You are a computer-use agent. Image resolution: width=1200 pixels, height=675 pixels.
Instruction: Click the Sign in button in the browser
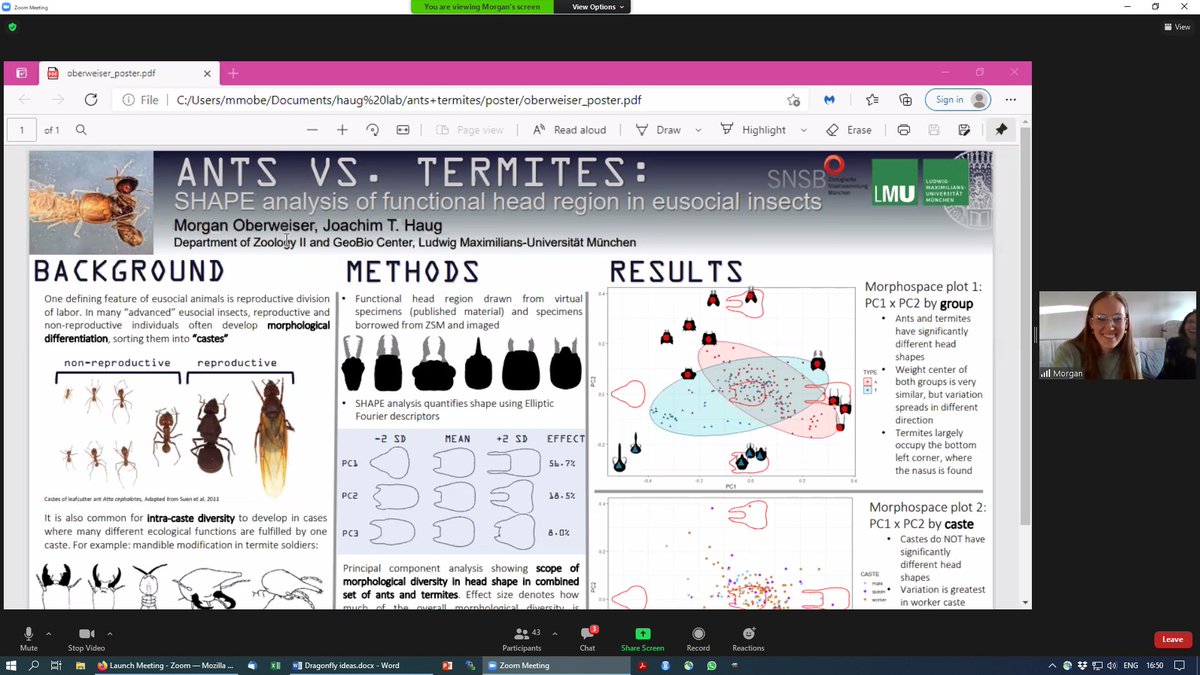point(957,100)
